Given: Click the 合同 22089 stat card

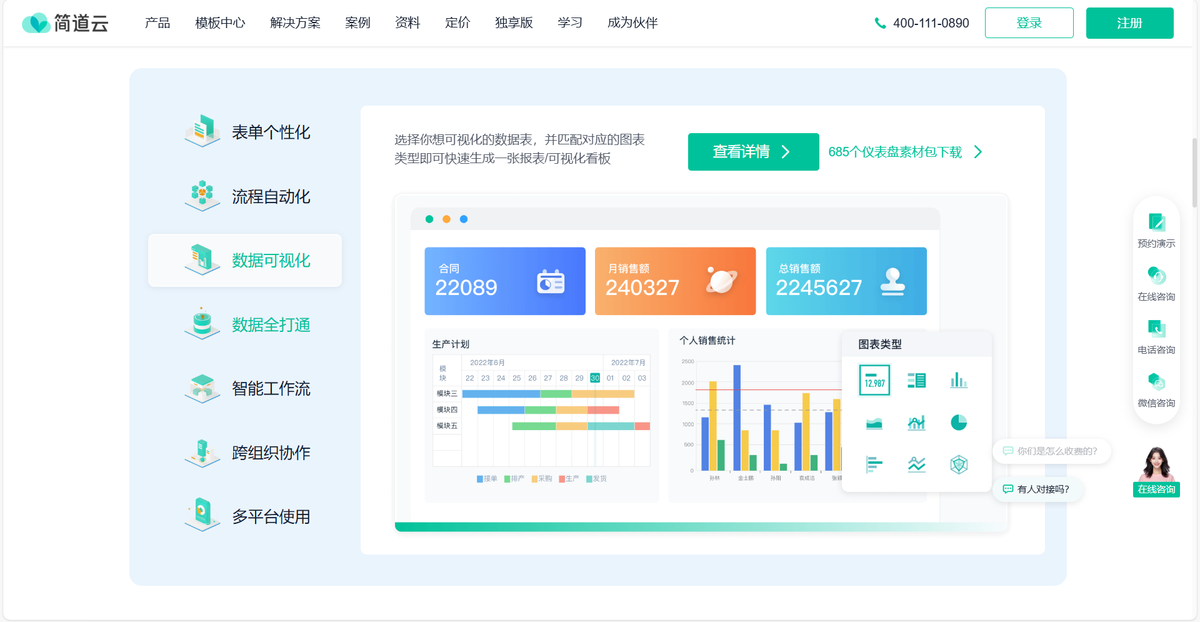Looking at the screenshot, I should point(505,282).
